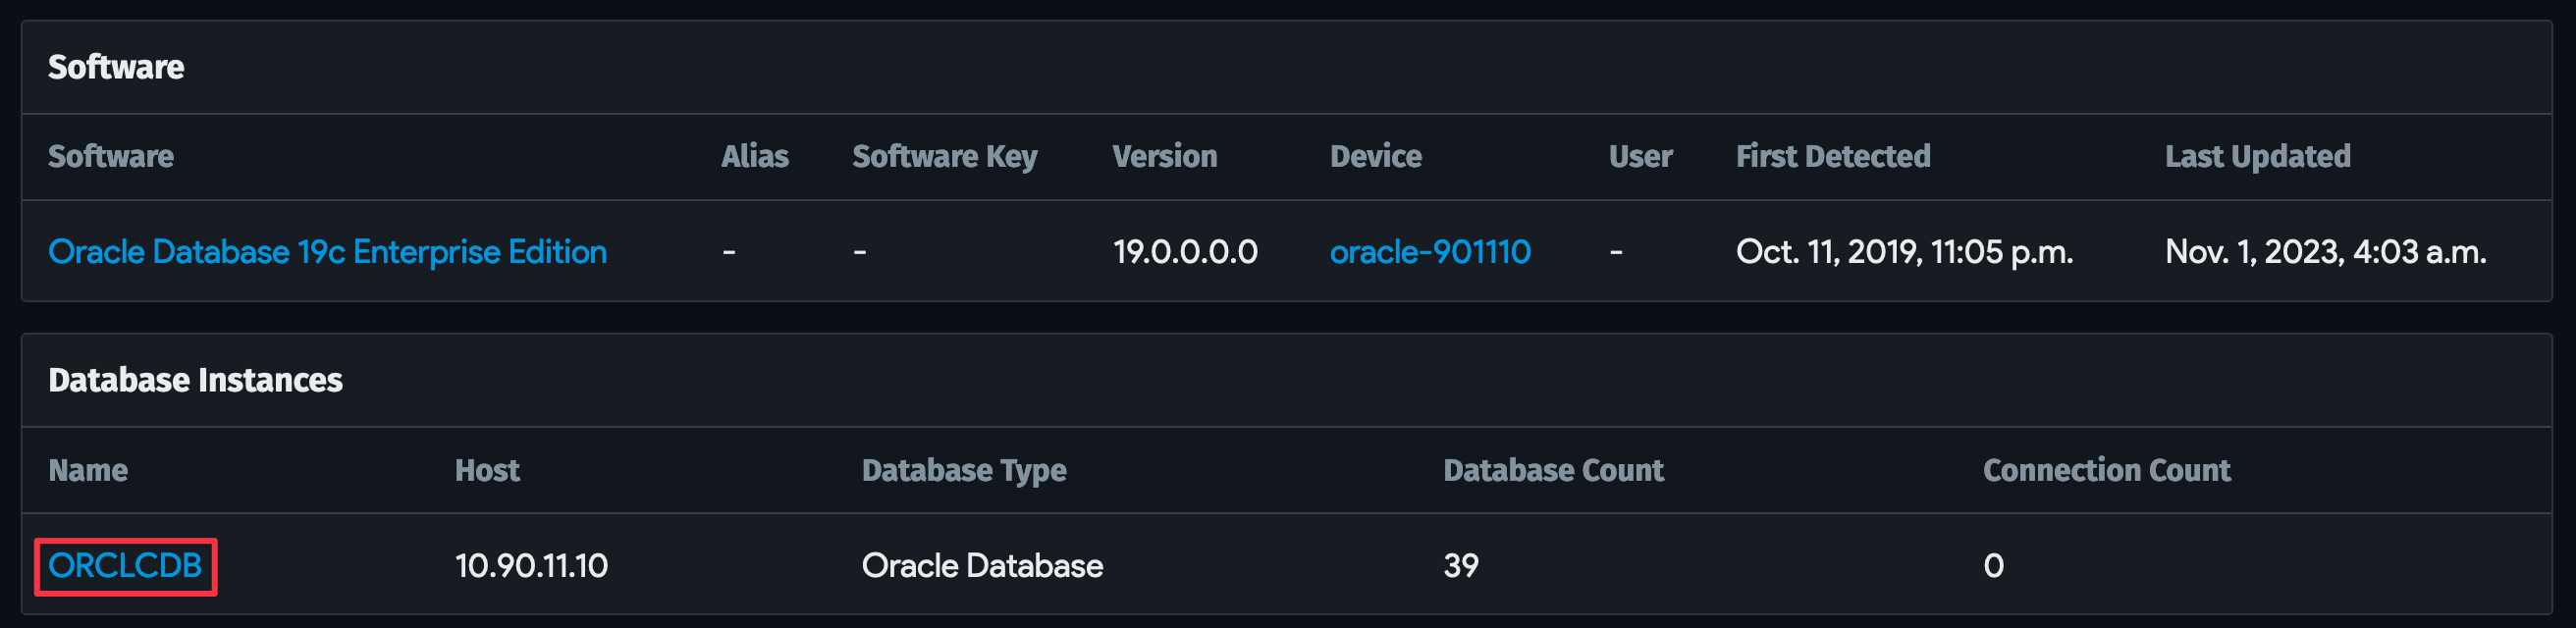Sort by the Software Key column
This screenshot has width=2576, height=628.
(x=944, y=156)
